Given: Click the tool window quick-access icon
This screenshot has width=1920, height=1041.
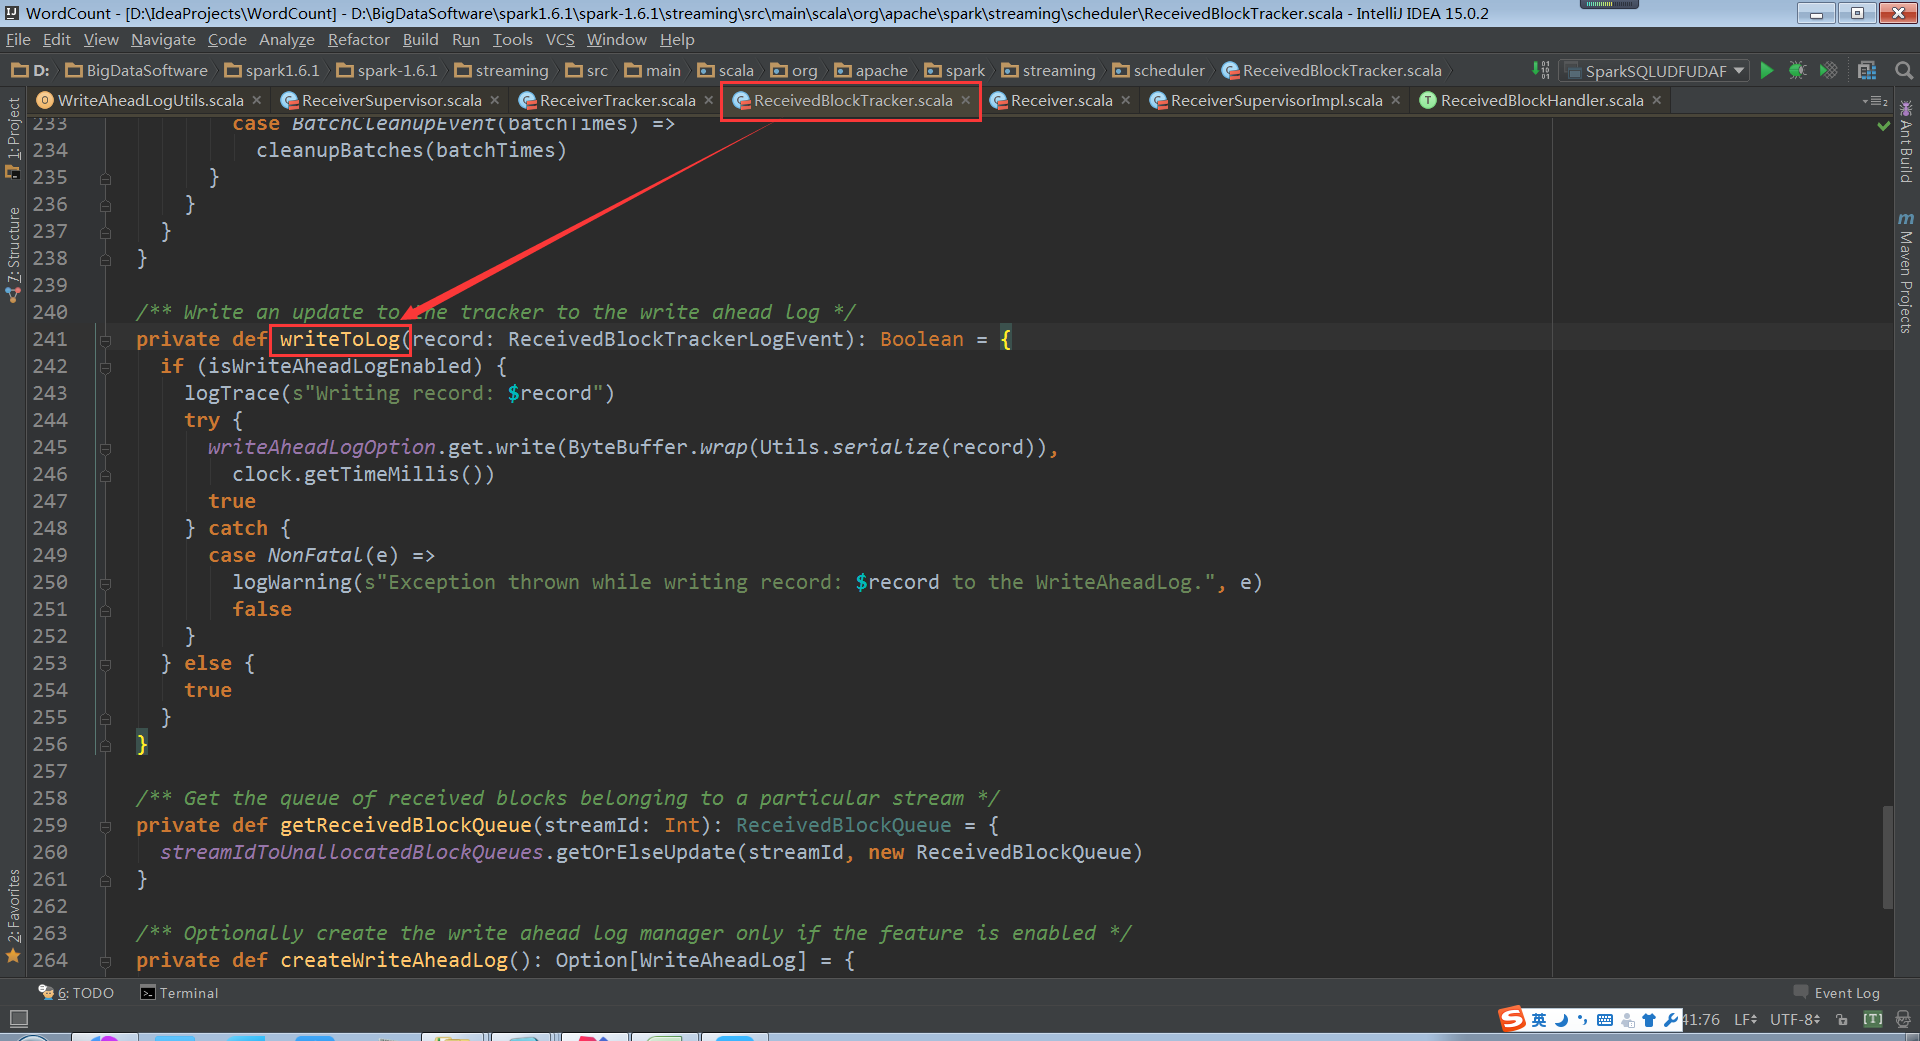Looking at the screenshot, I should click(18, 1019).
